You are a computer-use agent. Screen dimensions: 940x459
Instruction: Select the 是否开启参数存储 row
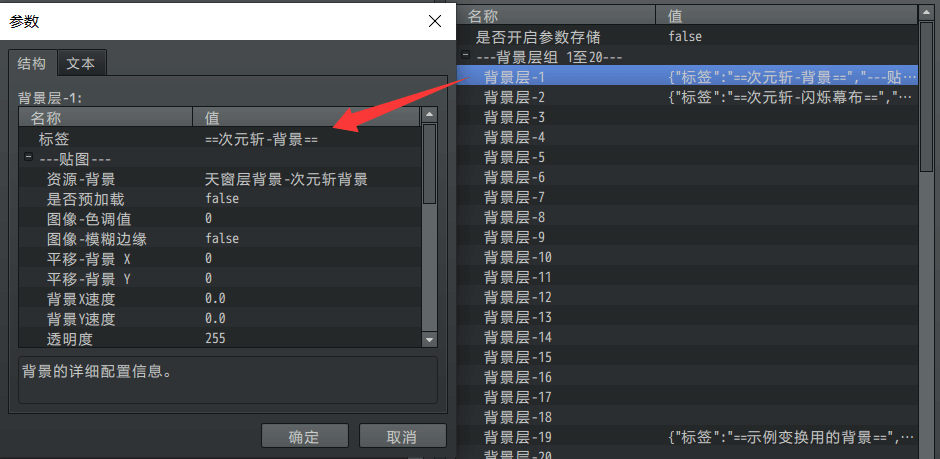coord(687,37)
